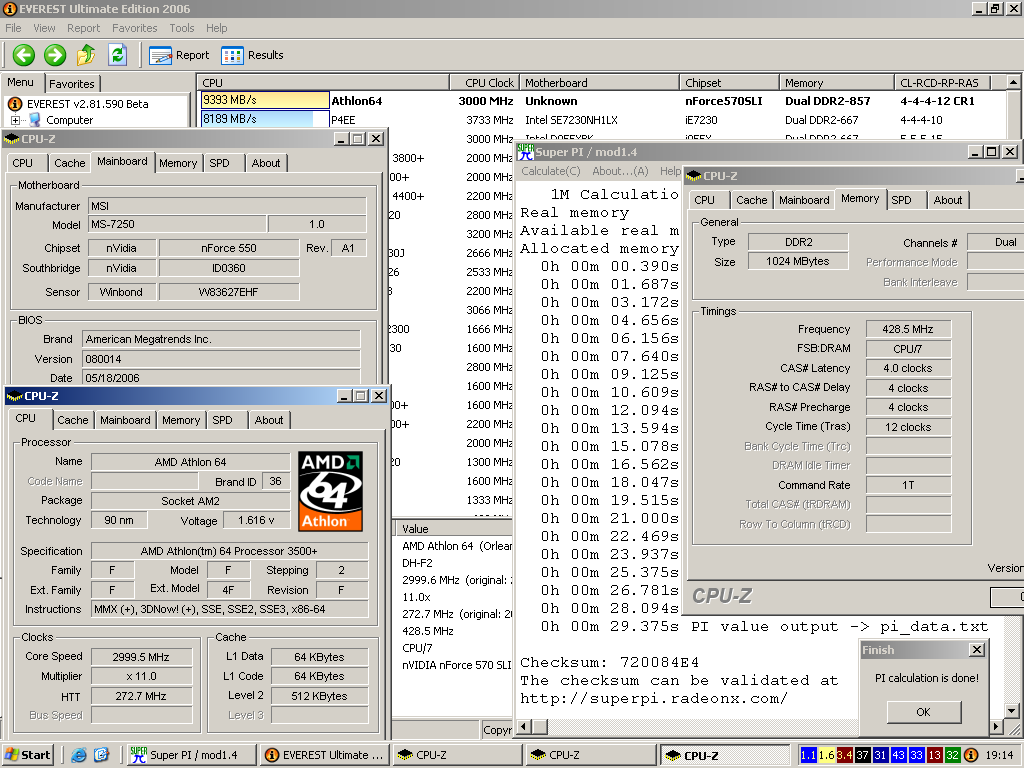Sort by Motherboard column header
Image resolution: width=1024 pixels, height=768 pixels.
pos(599,83)
